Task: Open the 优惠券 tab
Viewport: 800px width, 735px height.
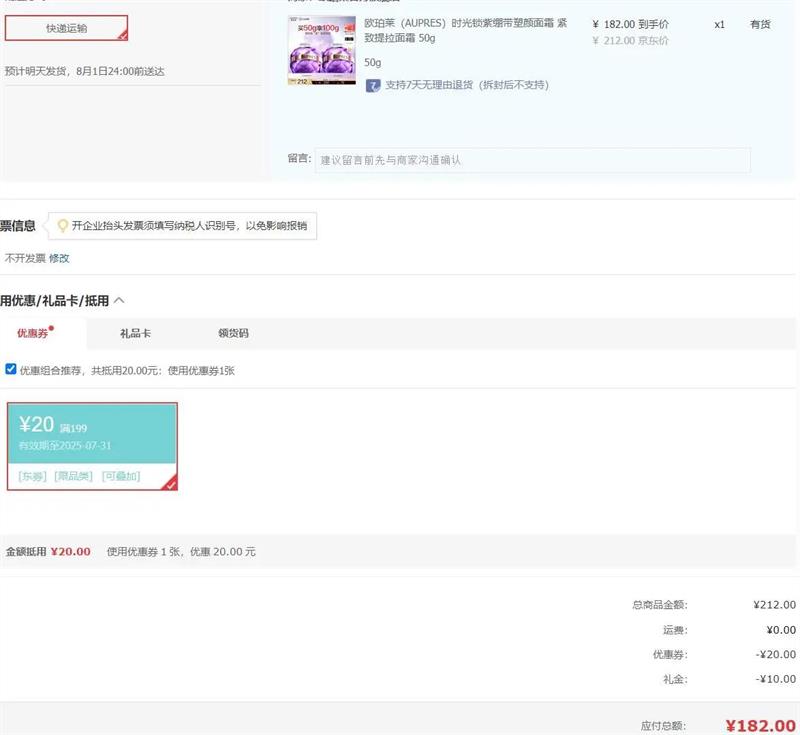Action: (x=32, y=333)
